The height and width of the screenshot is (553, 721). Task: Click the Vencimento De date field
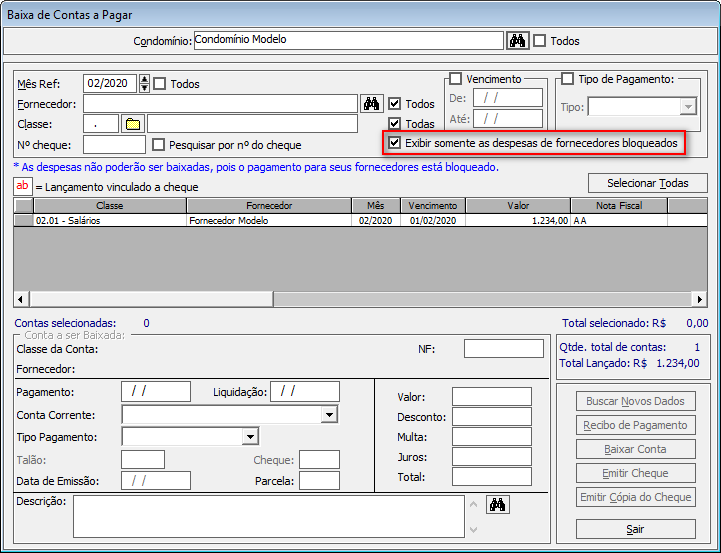508,98
